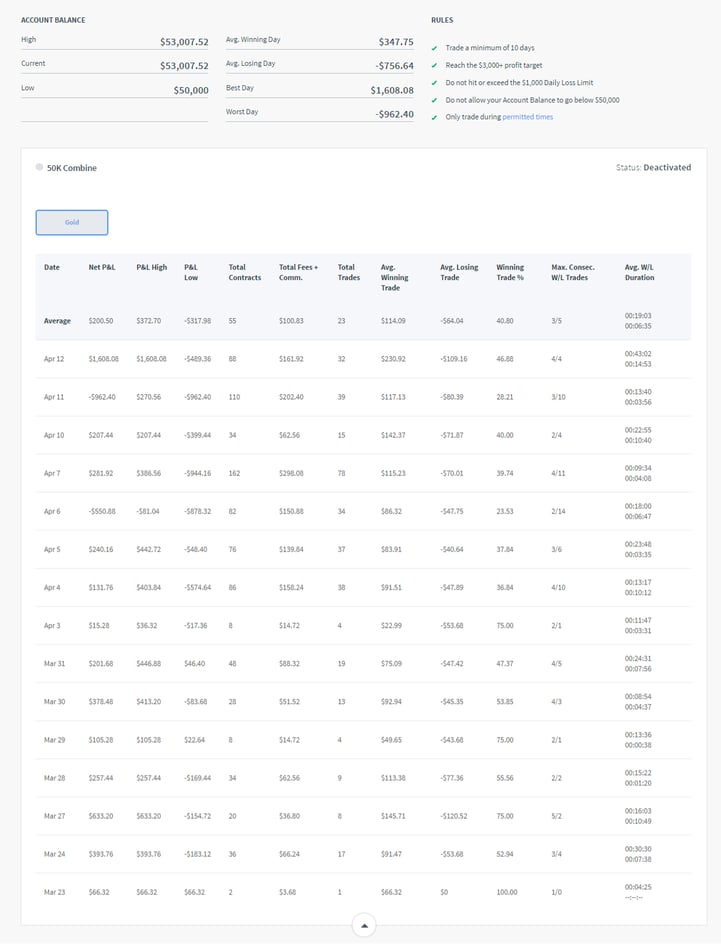
Task: Select the Apr 11 row date cell
Action: (54, 397)
